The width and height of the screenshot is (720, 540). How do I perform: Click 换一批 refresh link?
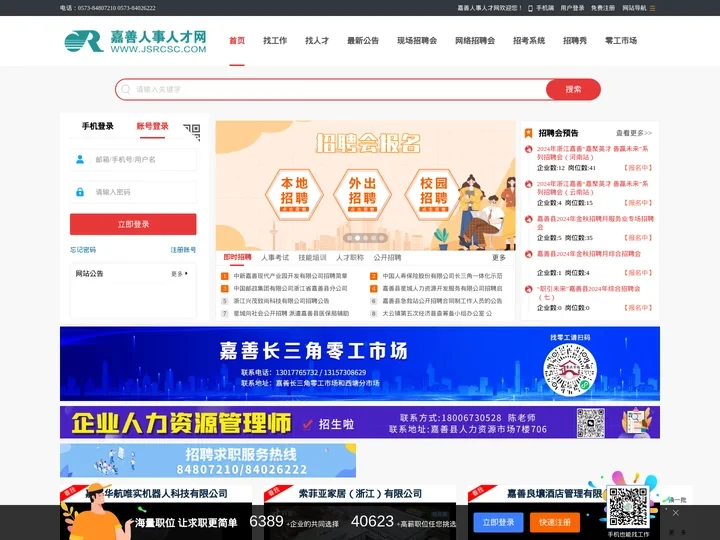[677, 500]
